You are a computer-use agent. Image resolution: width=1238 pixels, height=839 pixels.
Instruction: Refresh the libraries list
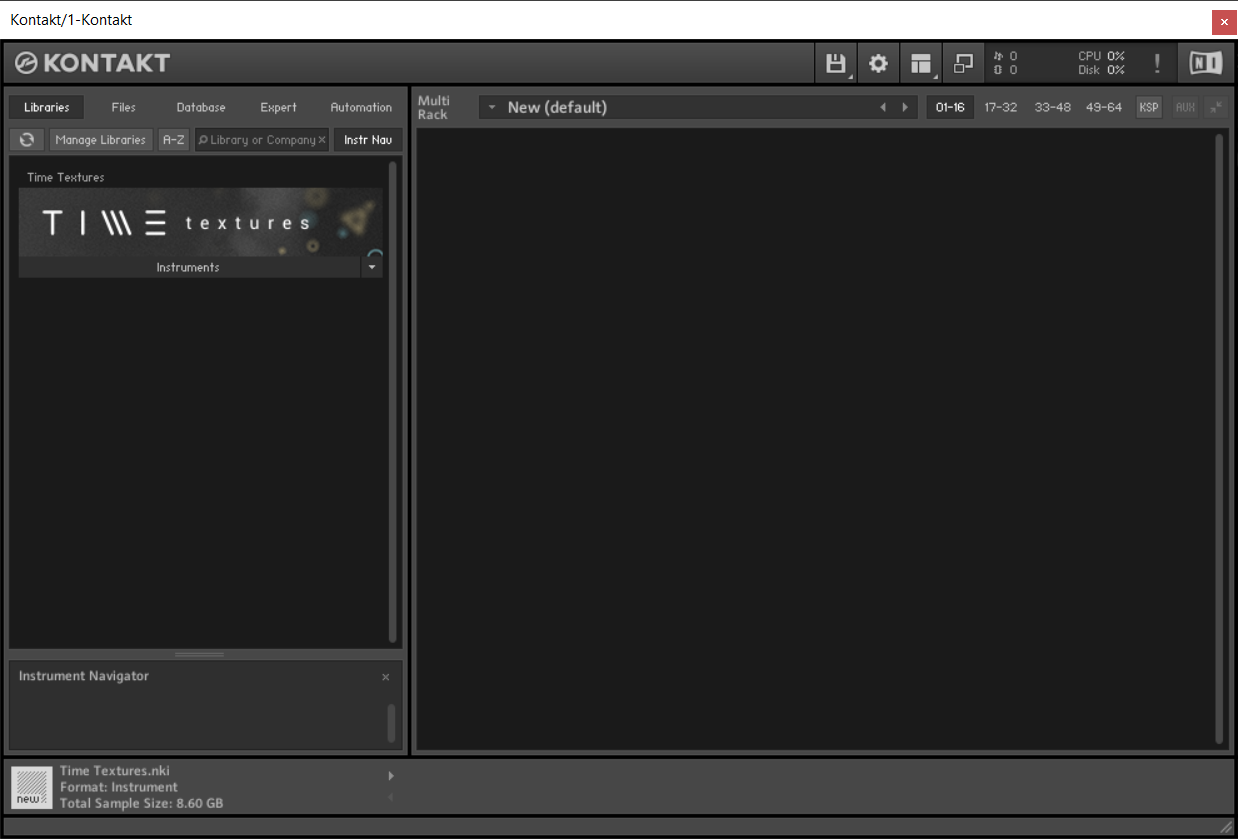[27, 140]
